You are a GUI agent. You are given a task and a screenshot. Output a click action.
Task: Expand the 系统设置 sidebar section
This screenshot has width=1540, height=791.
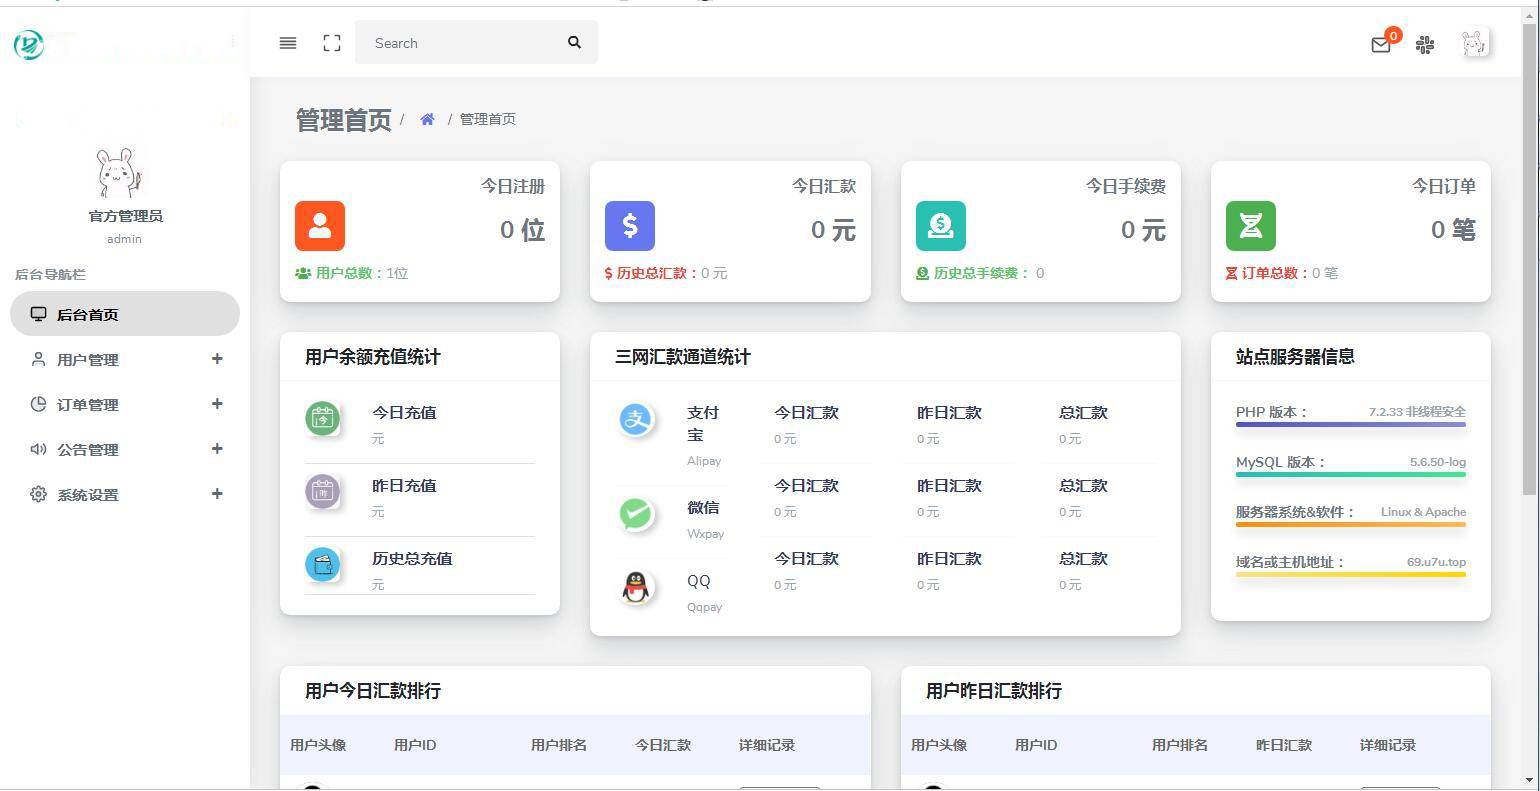pyautogui.click(x=88, y=495)
